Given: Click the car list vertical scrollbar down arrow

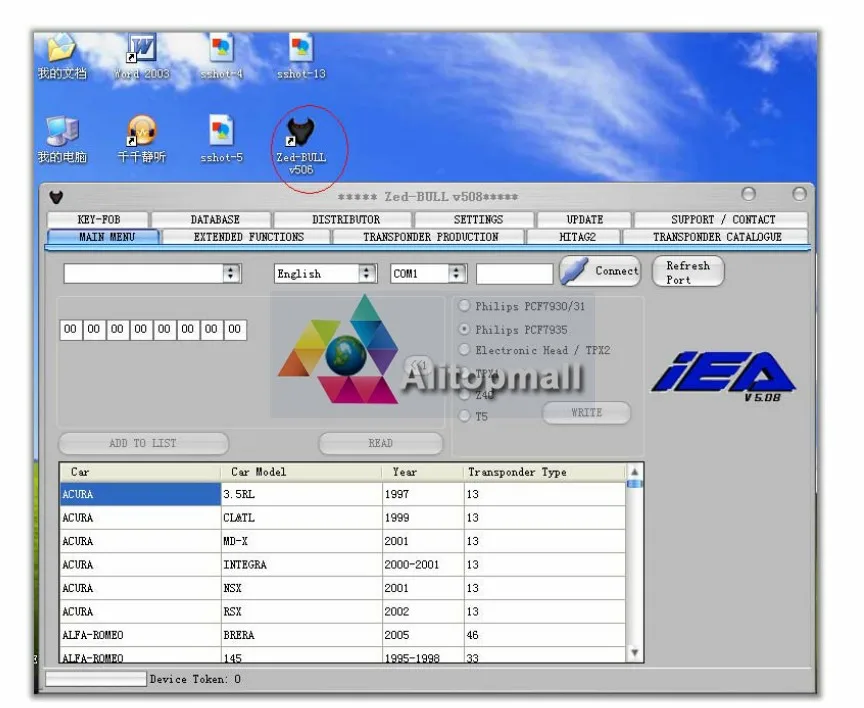Looking at the screenshot, I should click(635, 652).
